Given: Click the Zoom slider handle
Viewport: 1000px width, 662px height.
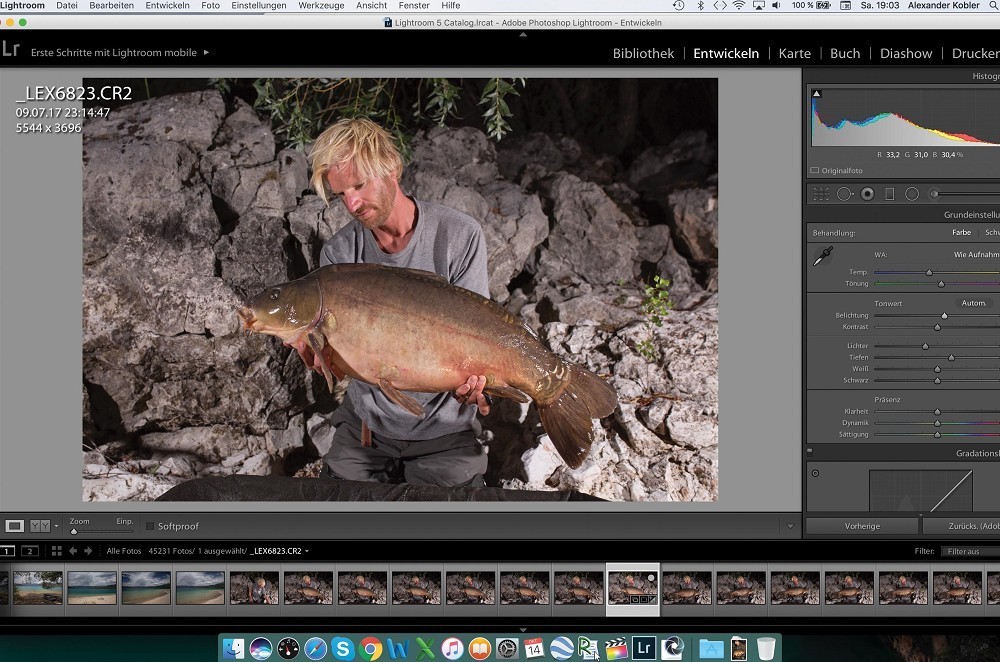Looking at the screenshot, I should (74, 531).
